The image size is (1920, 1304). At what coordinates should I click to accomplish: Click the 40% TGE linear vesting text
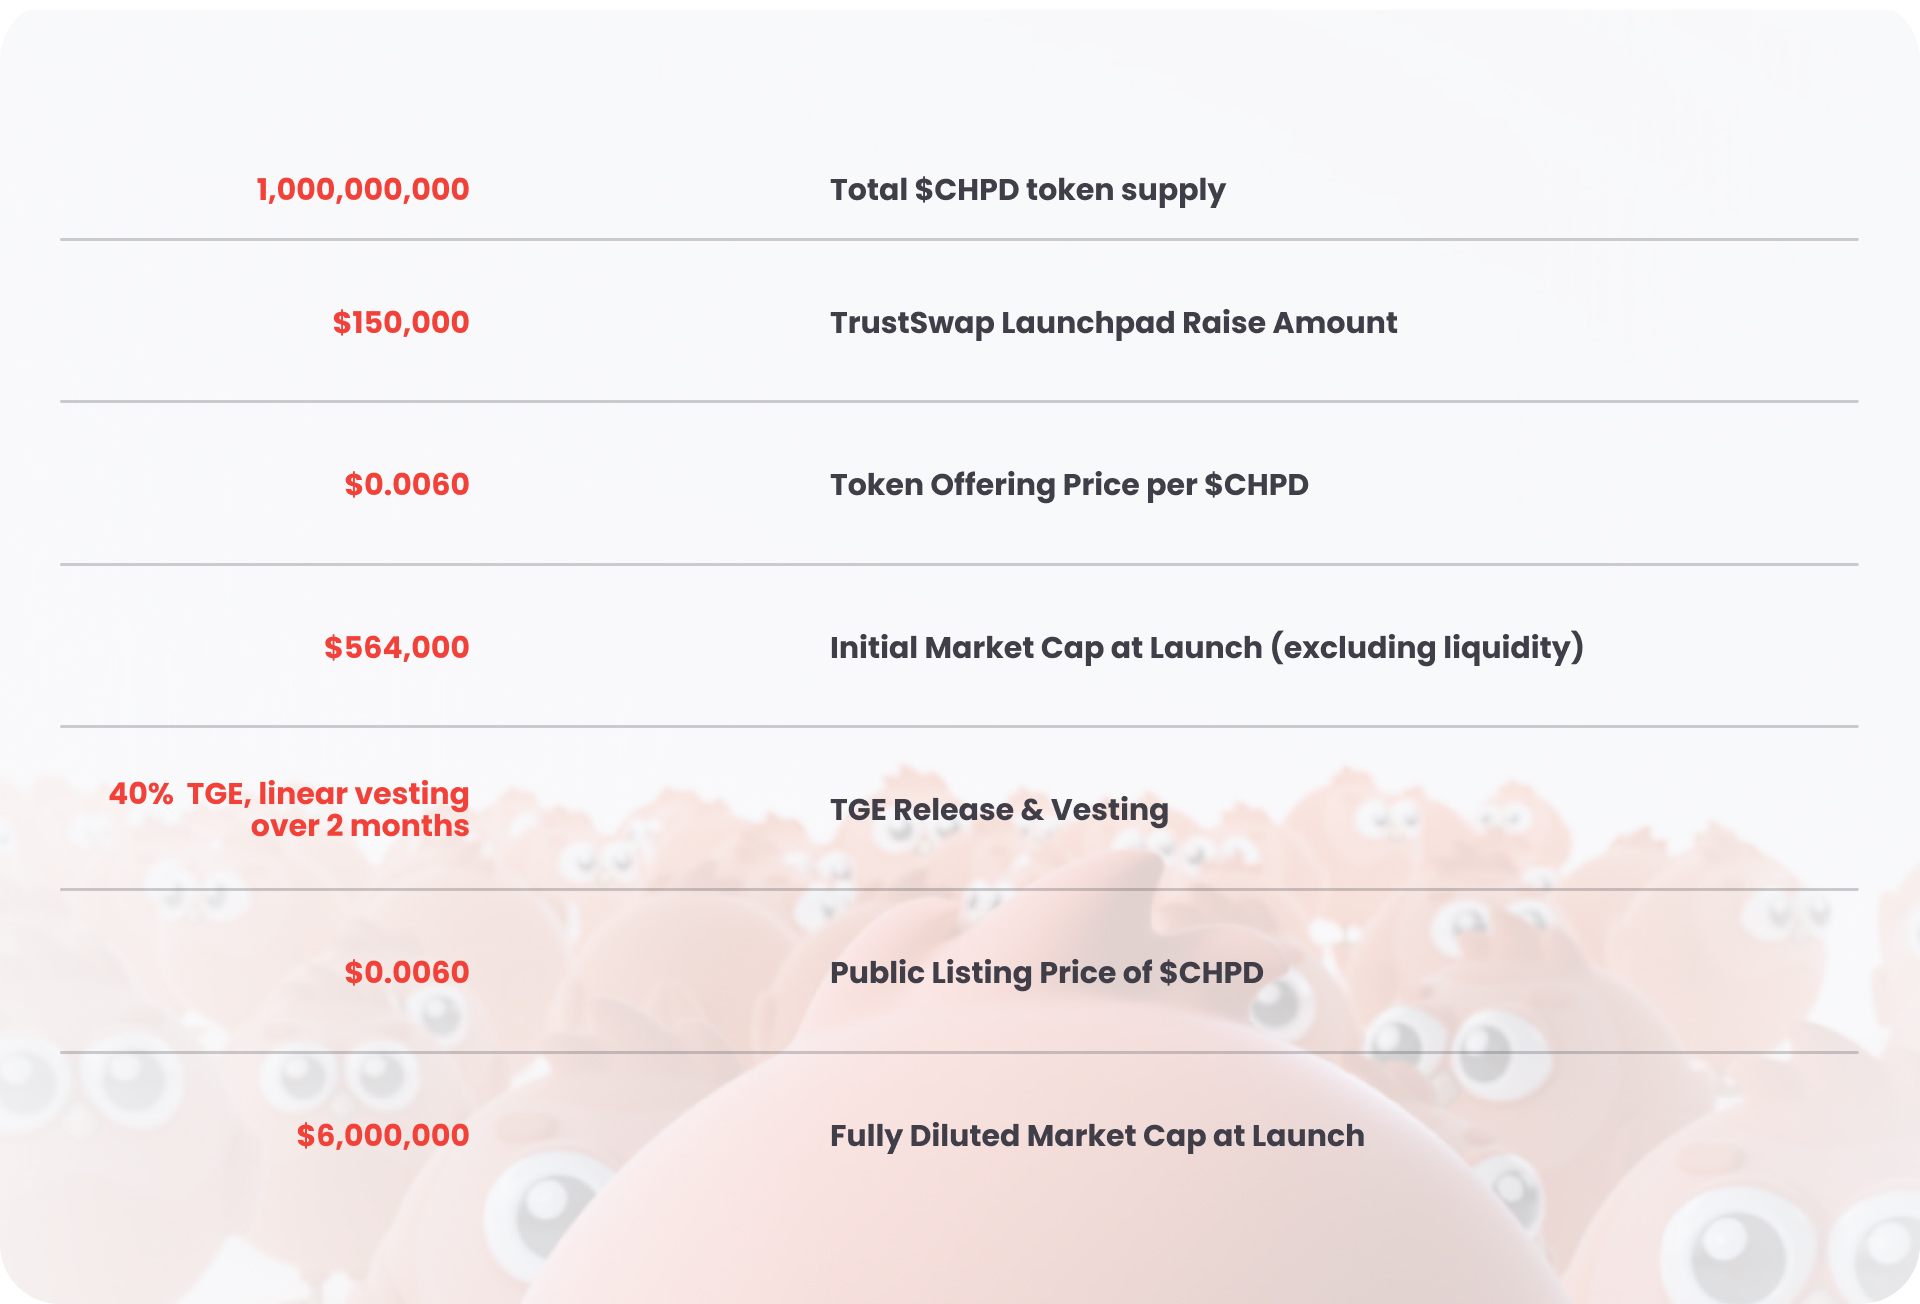(289, 809)
